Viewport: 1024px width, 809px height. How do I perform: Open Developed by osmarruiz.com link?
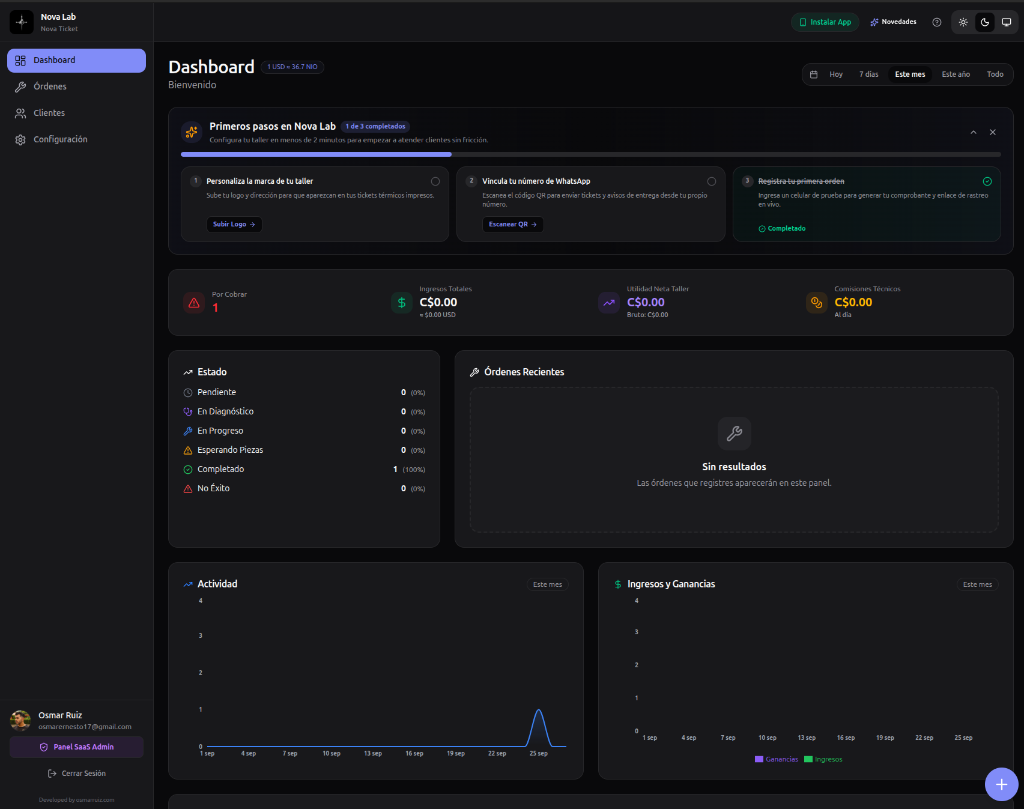(76, 800)
